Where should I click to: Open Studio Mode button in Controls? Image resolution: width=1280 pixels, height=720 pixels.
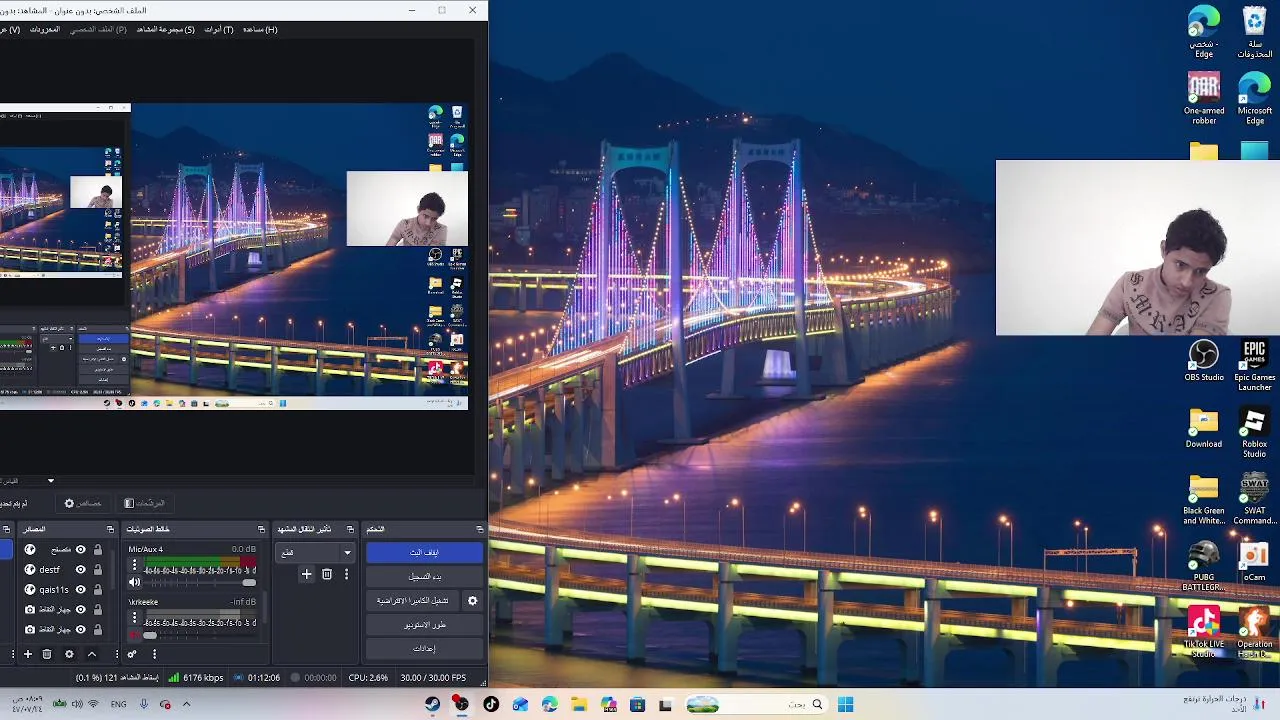pos(424,624)
